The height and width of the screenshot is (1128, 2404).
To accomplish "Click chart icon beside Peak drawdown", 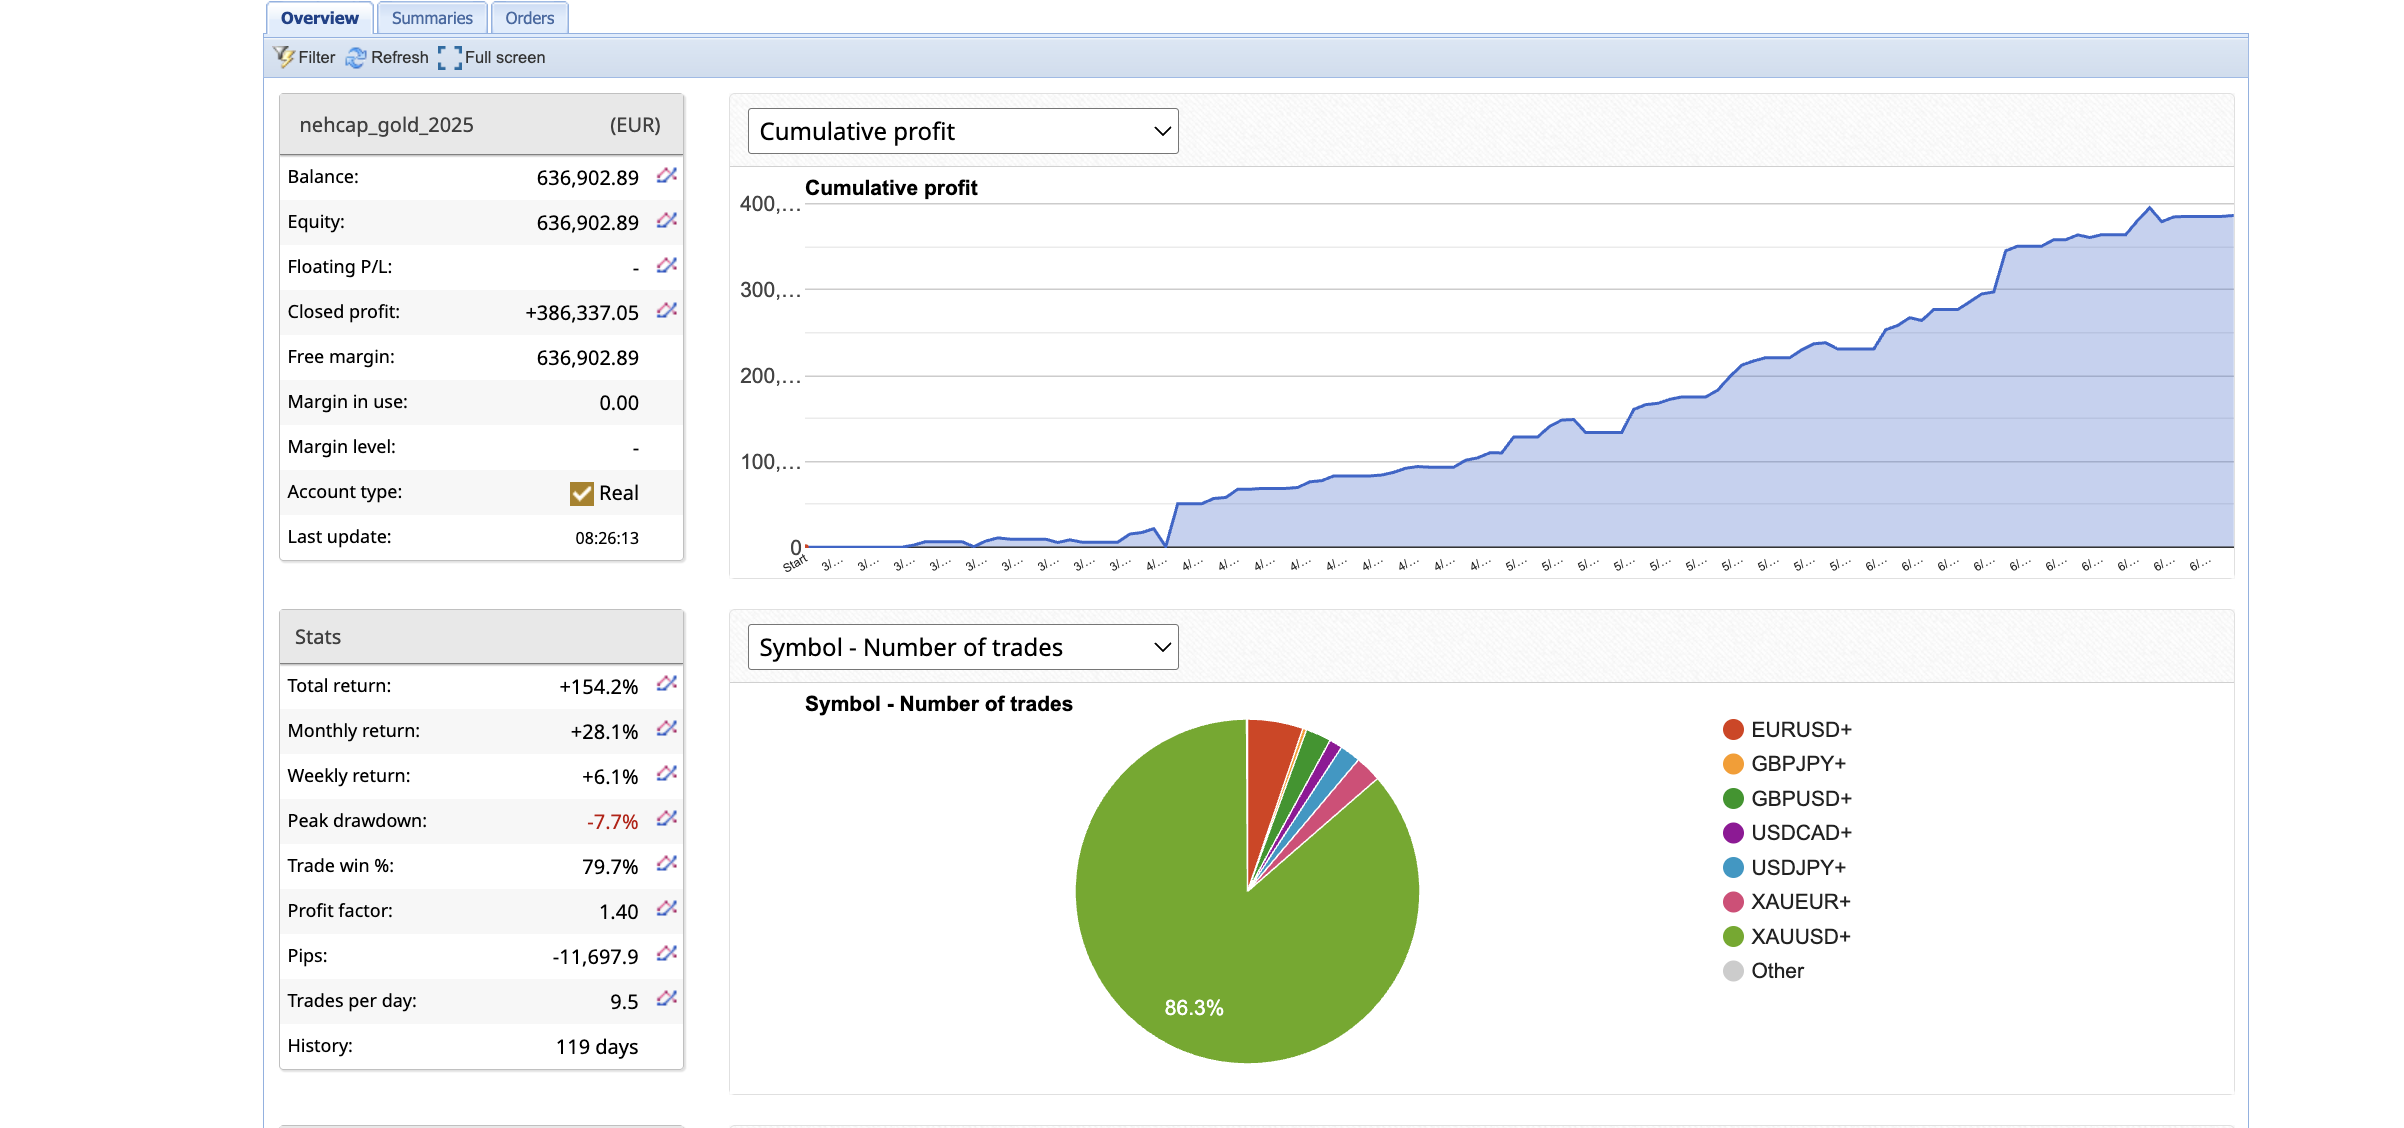I will [667, 819].
